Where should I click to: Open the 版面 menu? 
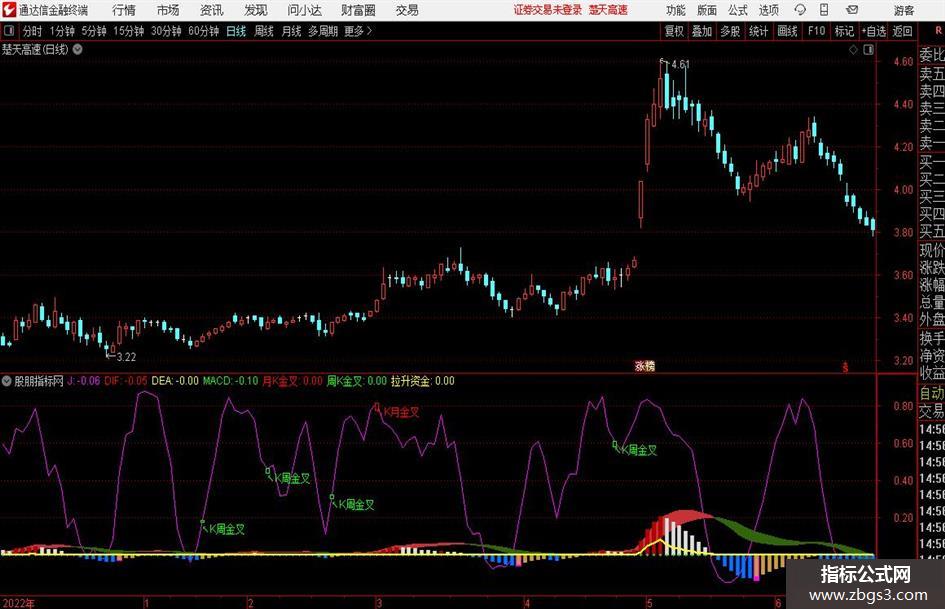coord(706,10)
